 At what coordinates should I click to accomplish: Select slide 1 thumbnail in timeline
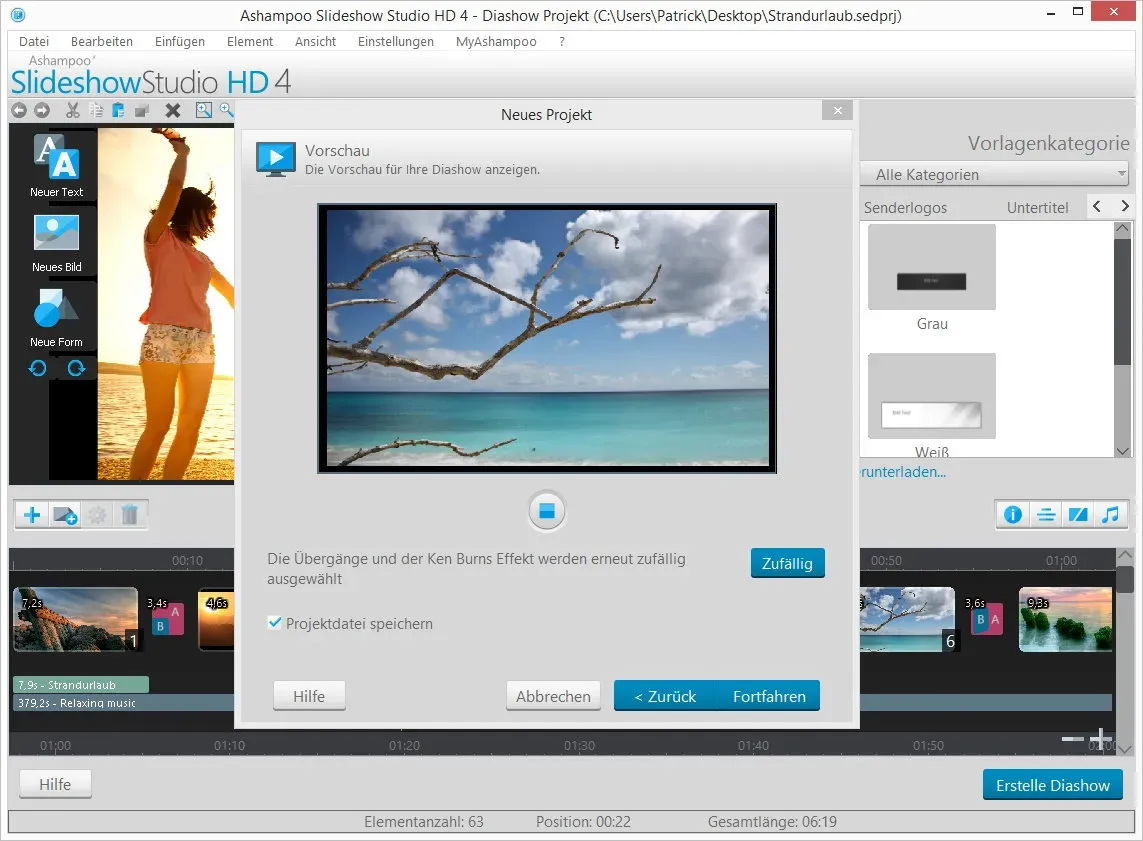click(76, 619)
